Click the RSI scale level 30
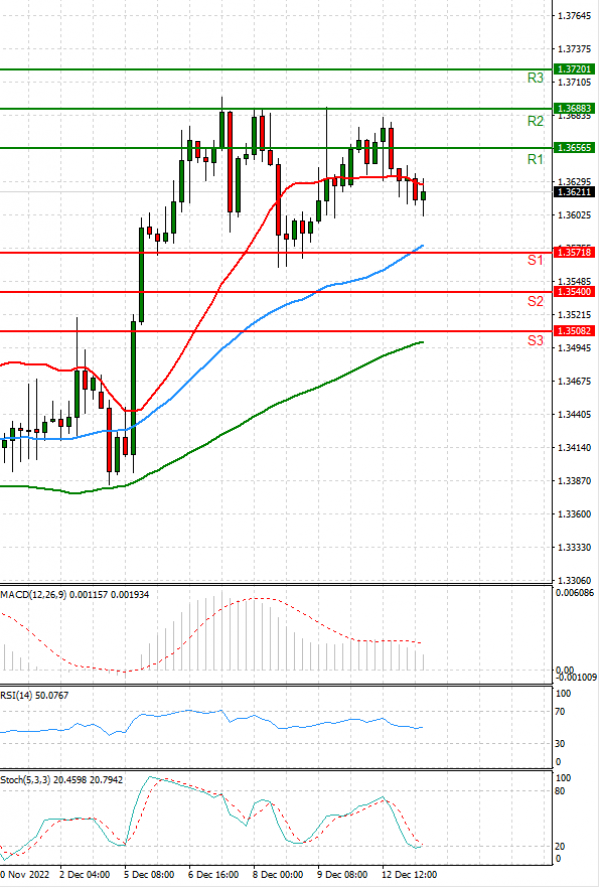 [560, 744]
